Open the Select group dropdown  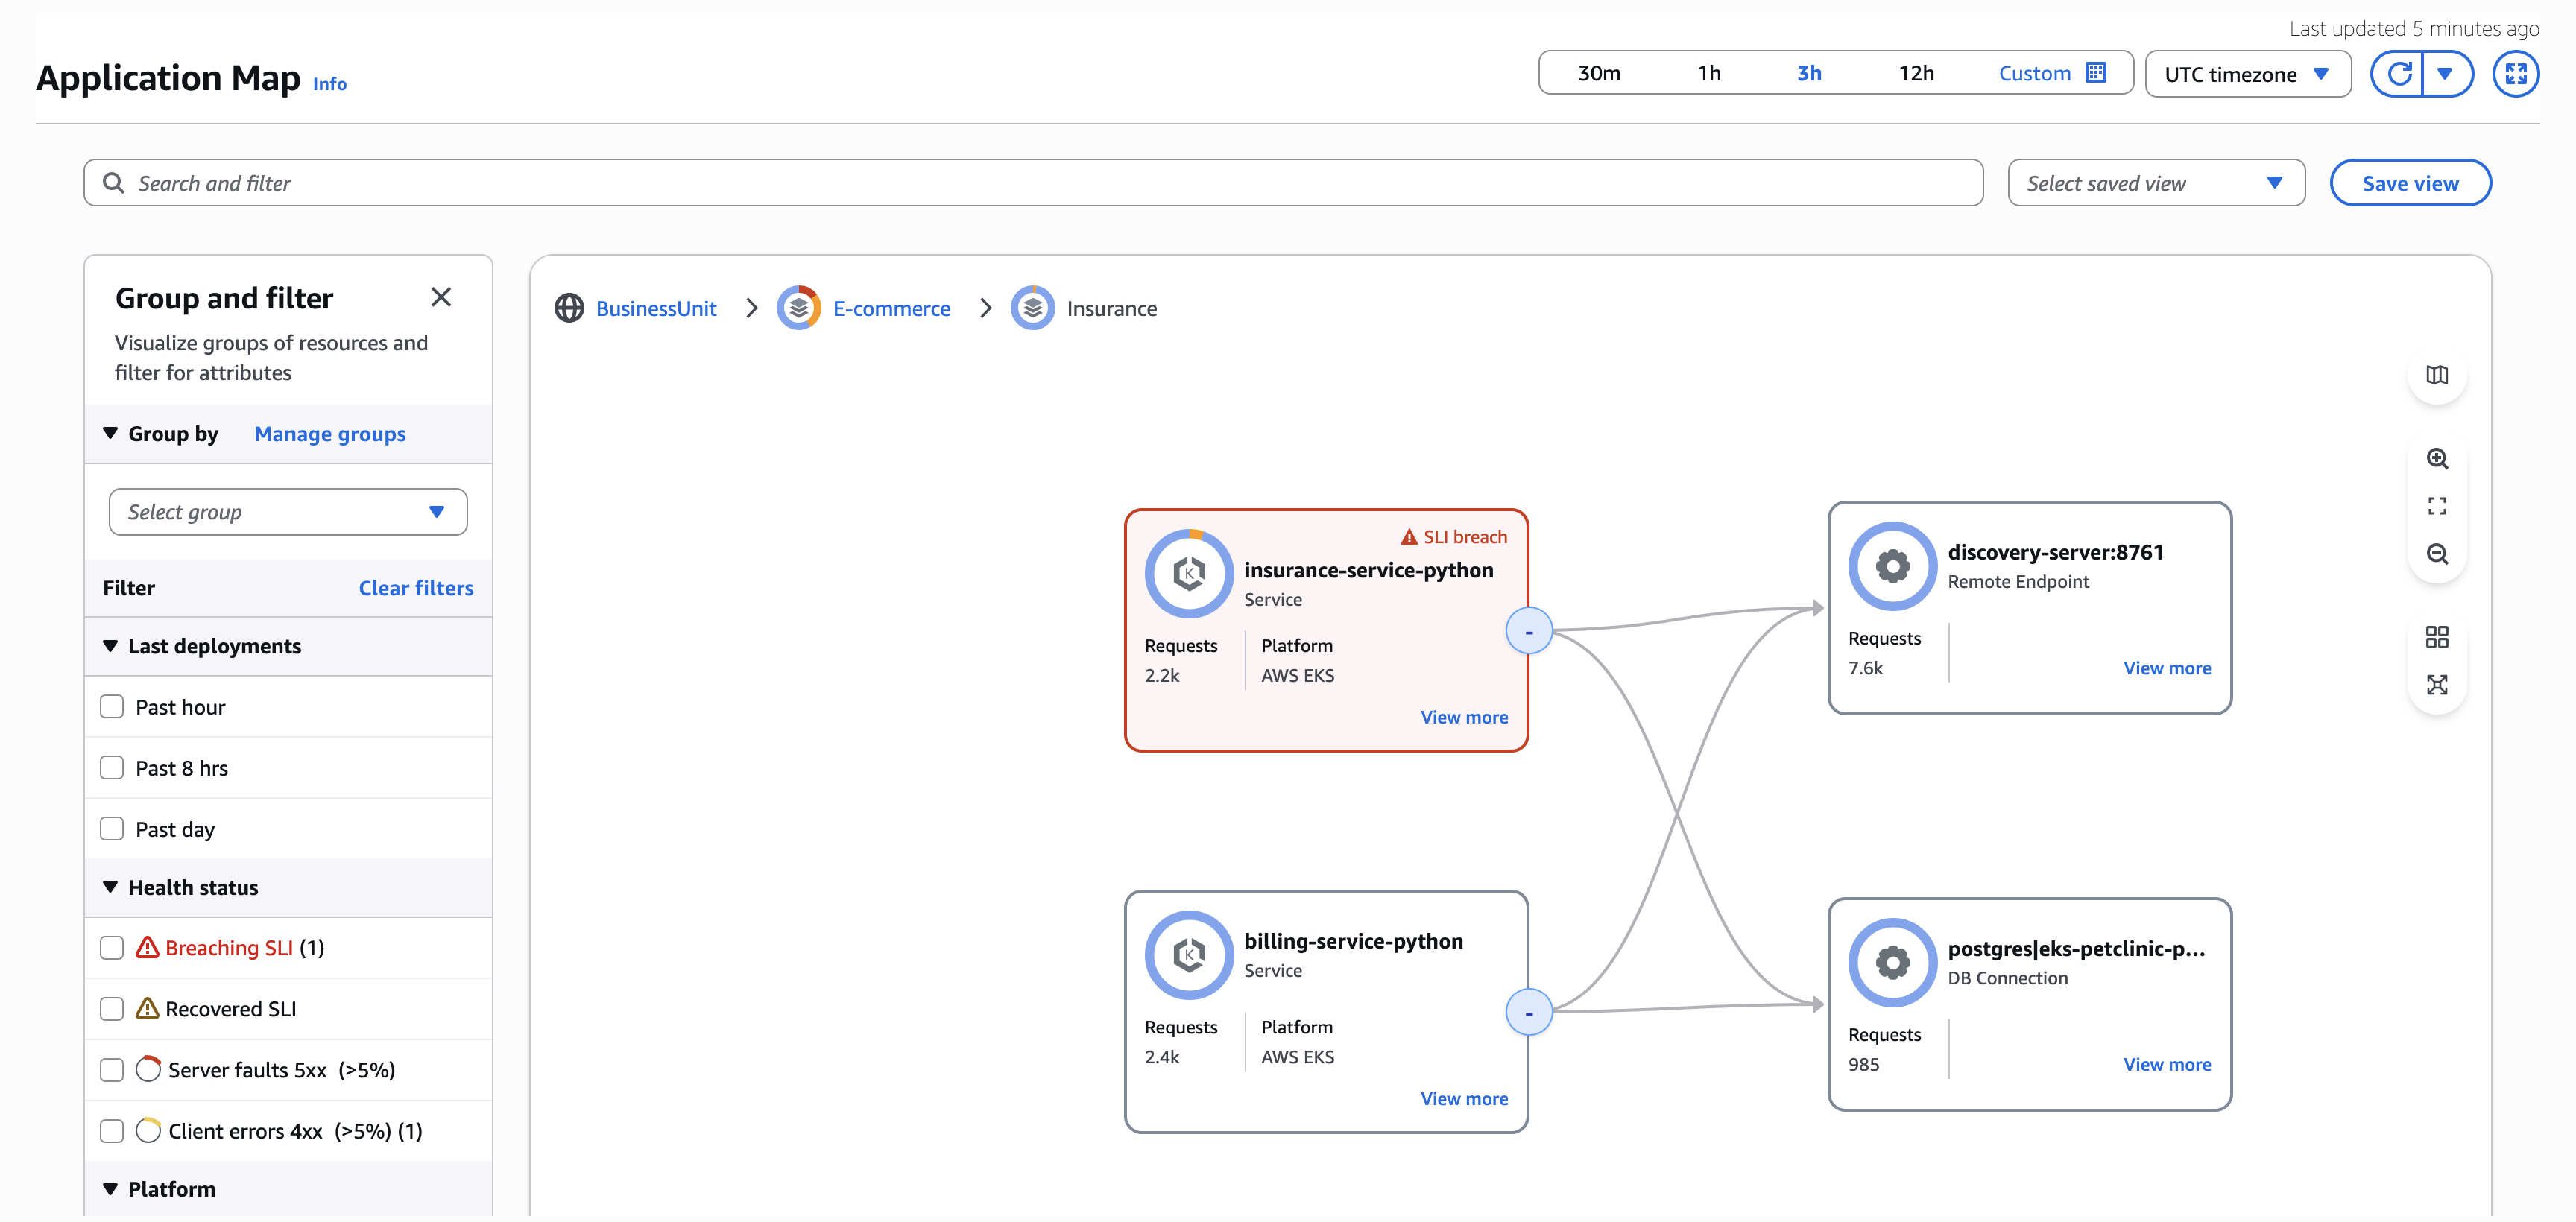(287, 511)
